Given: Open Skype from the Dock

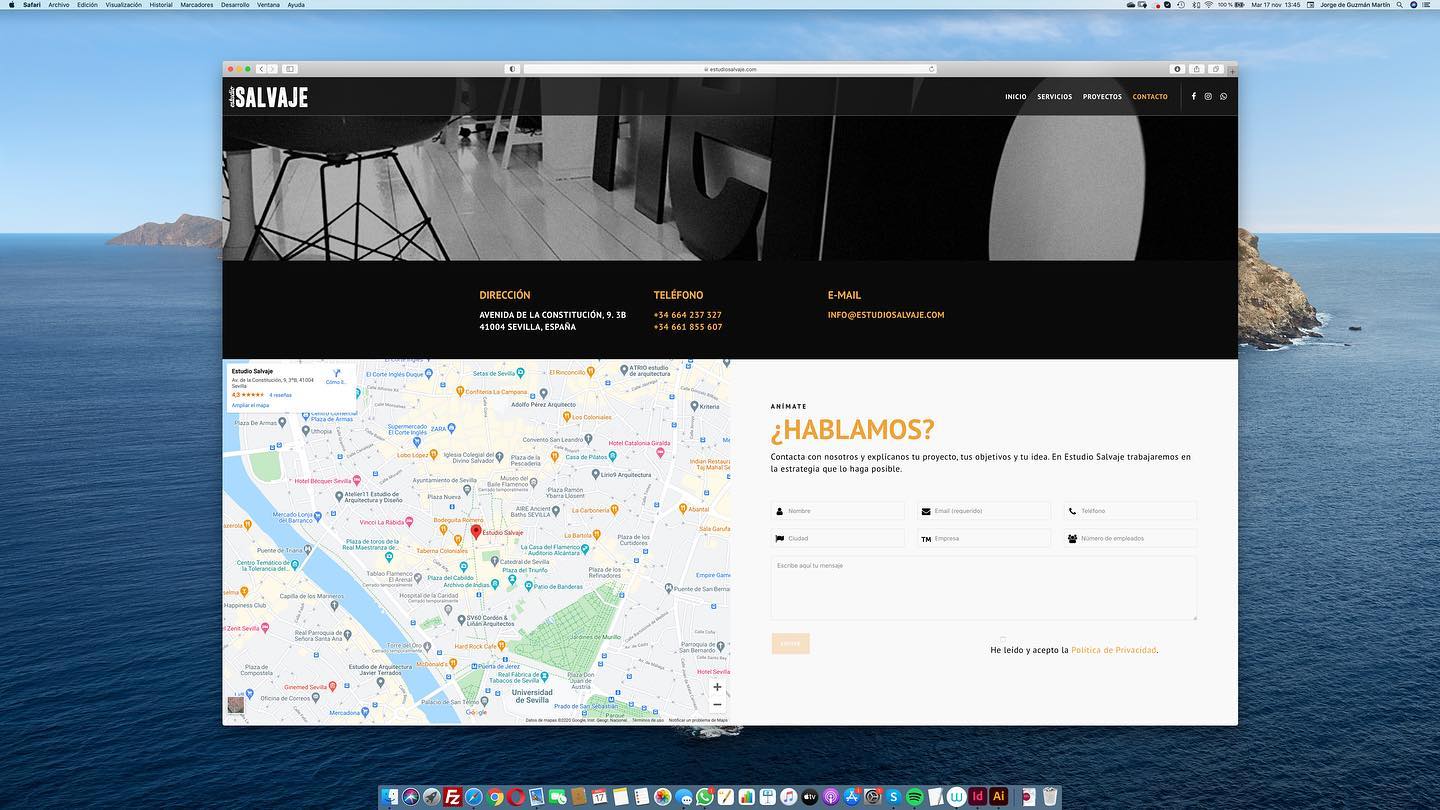Looking at the screenshot, I should point(893,797).
